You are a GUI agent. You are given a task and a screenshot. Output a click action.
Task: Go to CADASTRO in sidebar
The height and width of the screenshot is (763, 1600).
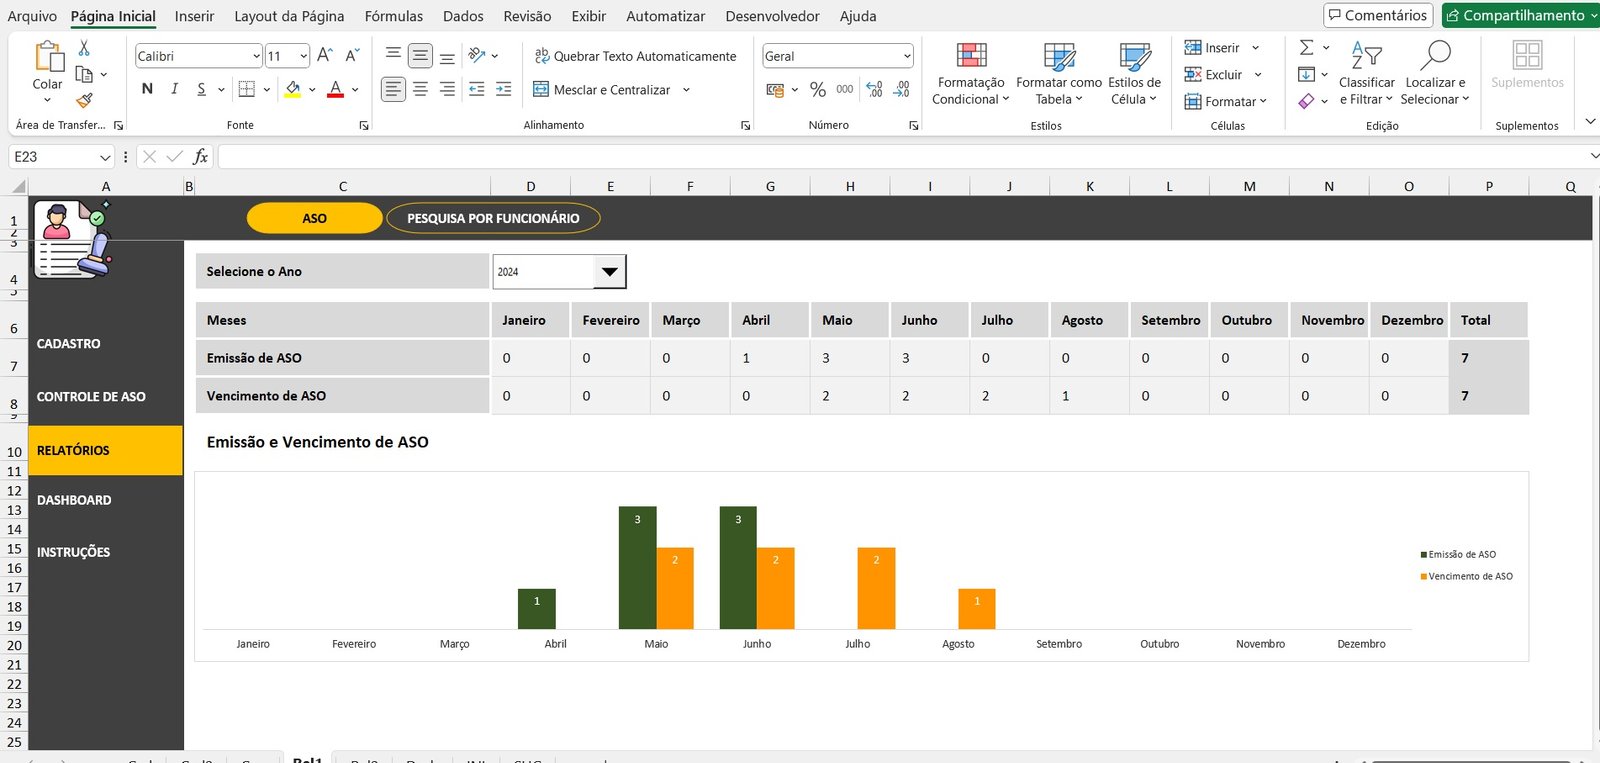pyautogui.click(x=69, y=343)
